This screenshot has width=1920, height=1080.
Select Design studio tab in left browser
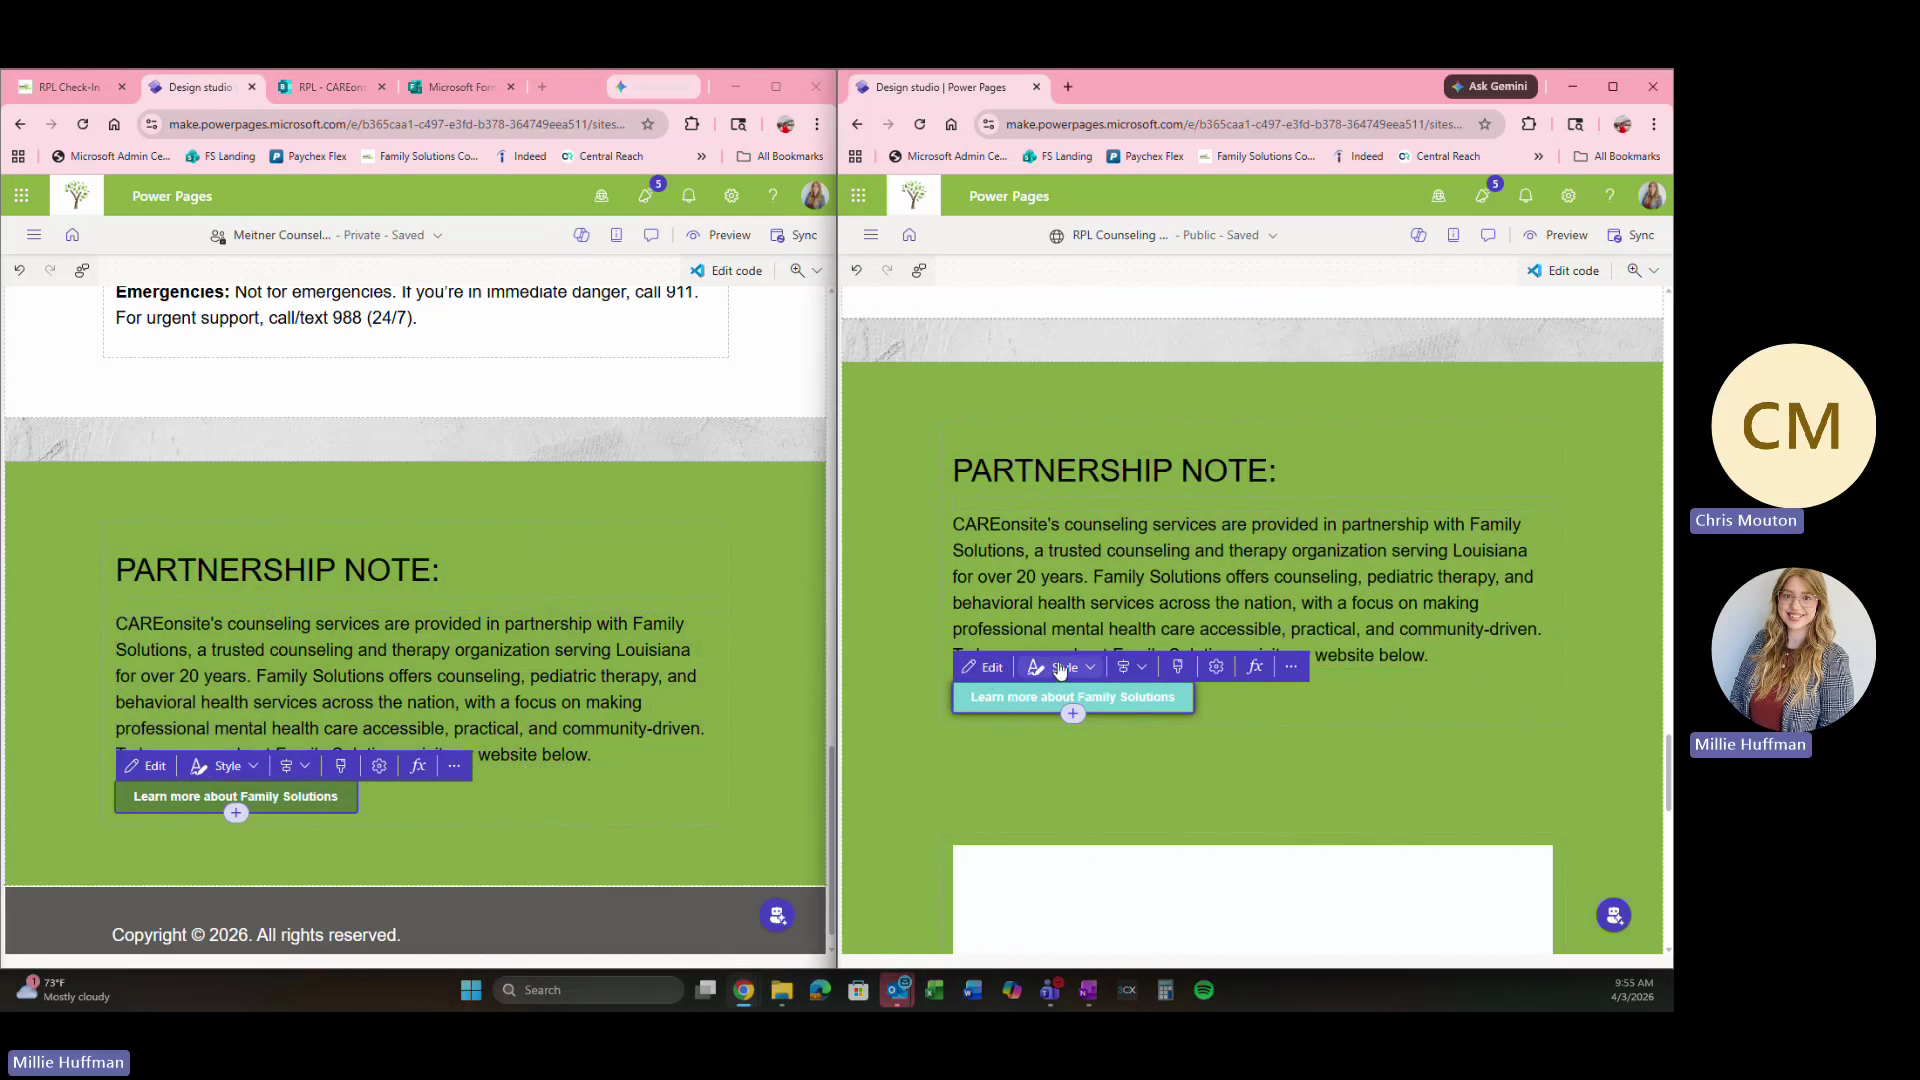200,87
